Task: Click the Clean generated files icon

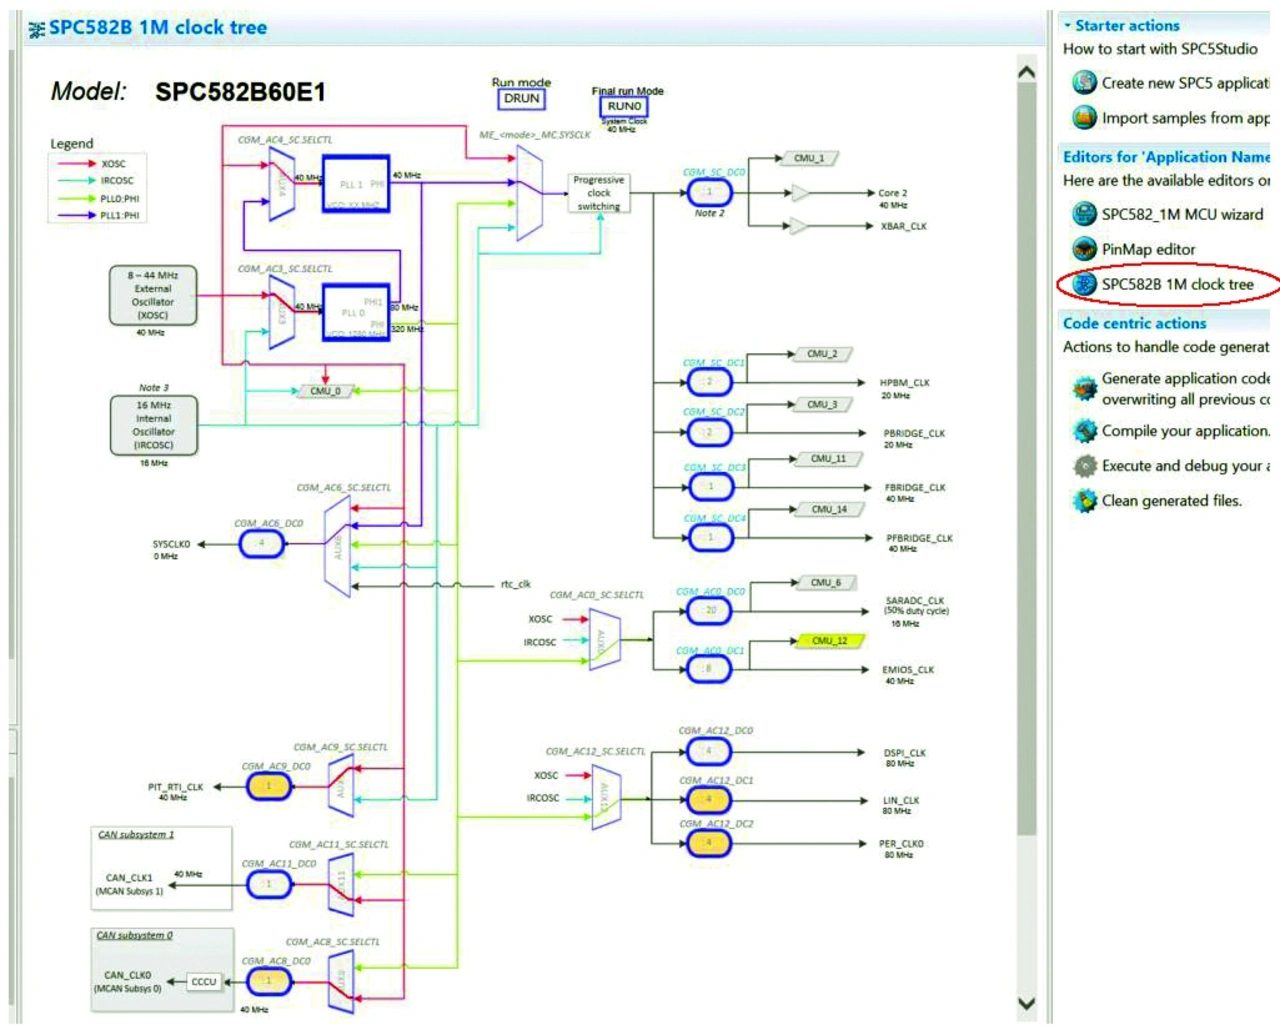Action: (1084, 501)
